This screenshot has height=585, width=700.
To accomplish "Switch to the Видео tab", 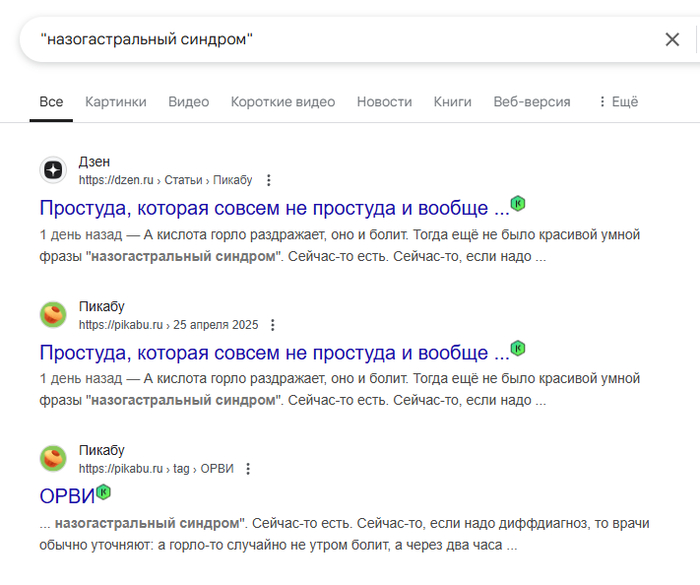I will (x=188, y=102).
